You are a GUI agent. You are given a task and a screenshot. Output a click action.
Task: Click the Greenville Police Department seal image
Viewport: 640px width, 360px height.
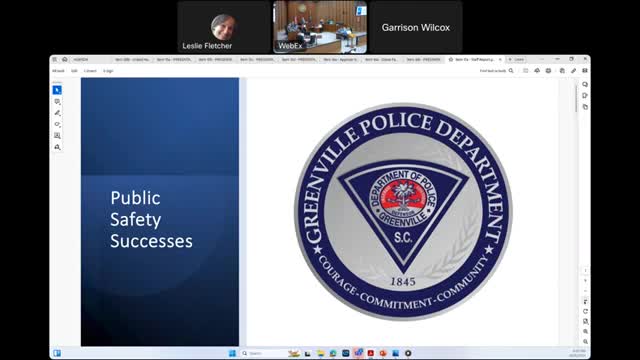click(x=403, y=212)
